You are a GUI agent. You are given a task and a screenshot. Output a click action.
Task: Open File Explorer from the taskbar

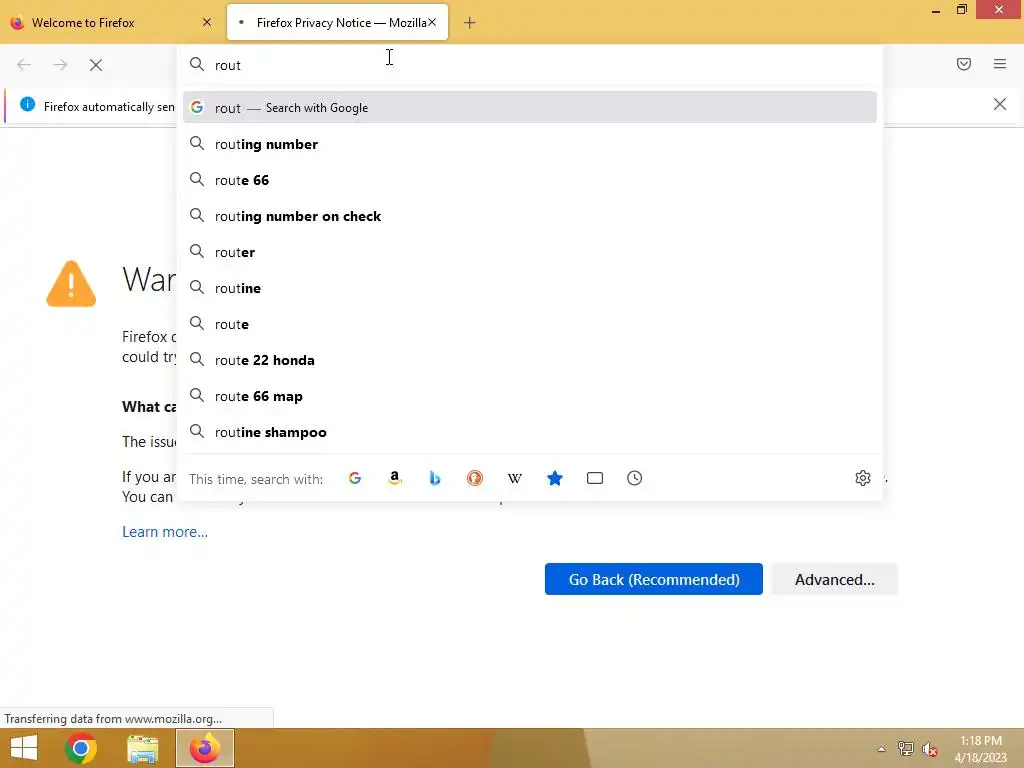pyautogui.click(x=143, y=748)
